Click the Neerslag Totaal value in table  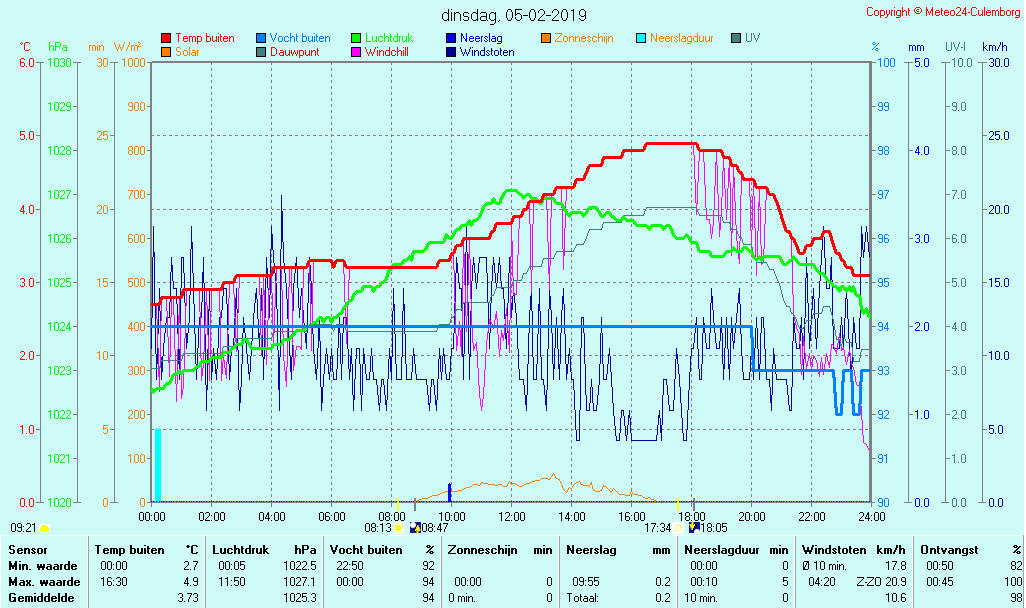tap(663, 597)
